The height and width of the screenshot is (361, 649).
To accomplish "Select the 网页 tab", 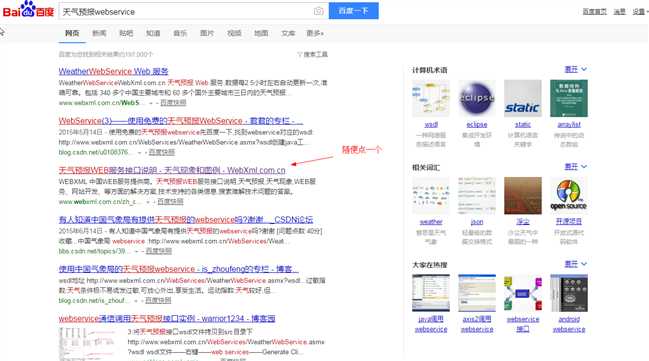I will tap(72, 33).
